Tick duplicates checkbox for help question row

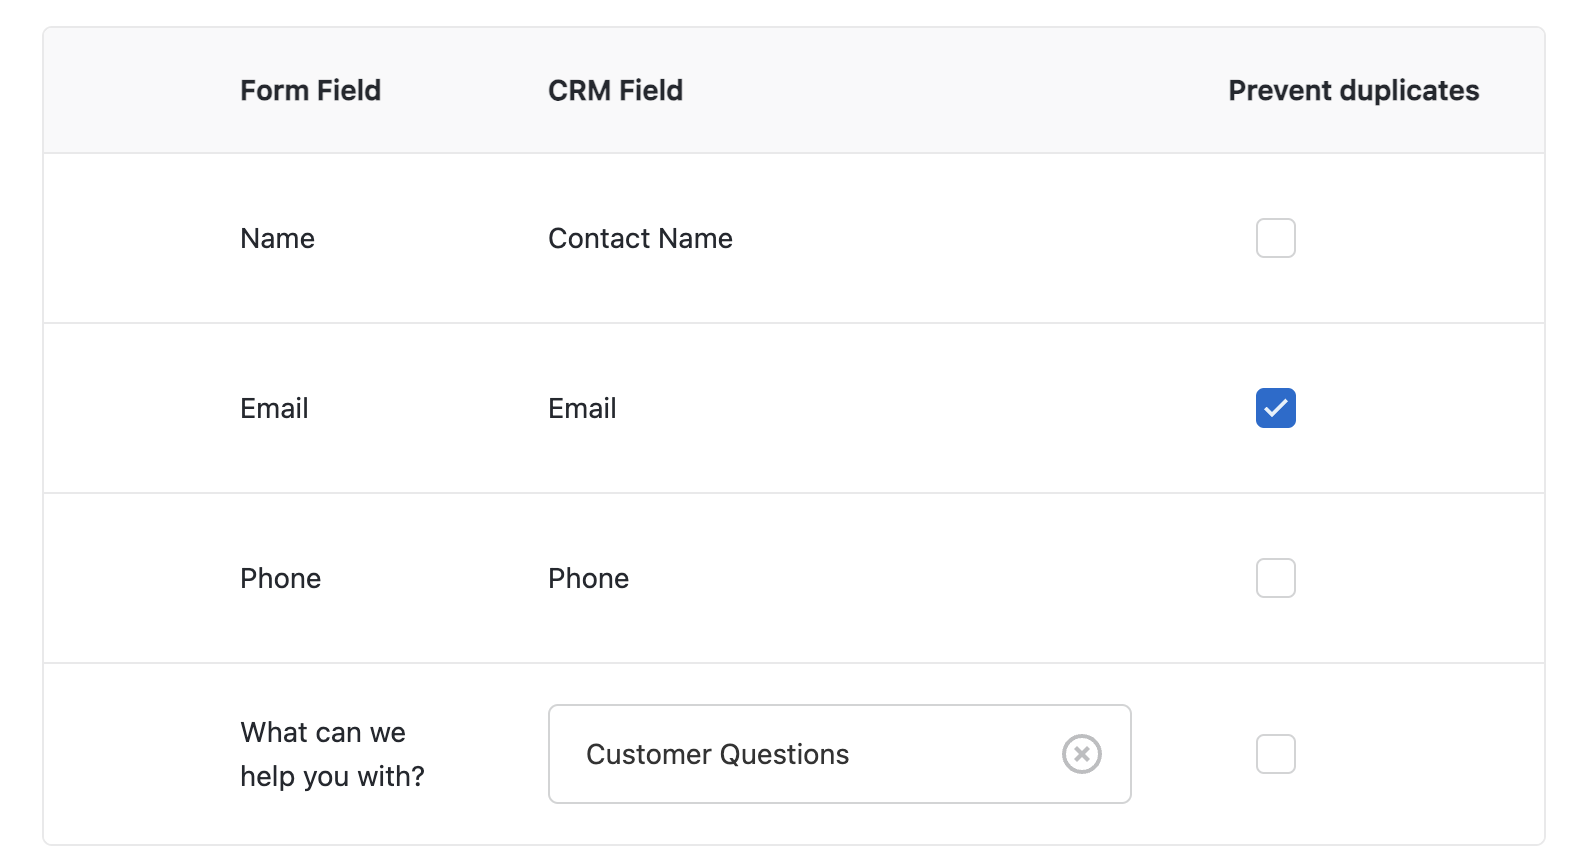click(1275, 754)
